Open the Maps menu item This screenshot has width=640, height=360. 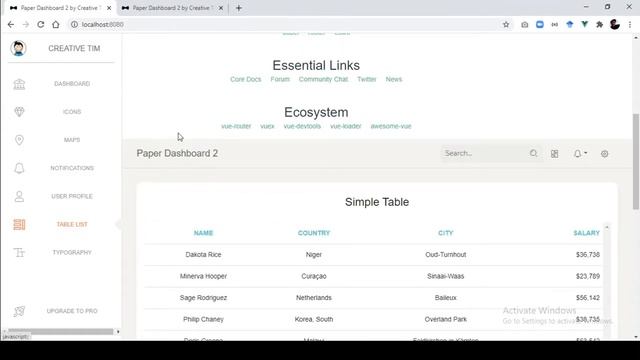(72, 140)
